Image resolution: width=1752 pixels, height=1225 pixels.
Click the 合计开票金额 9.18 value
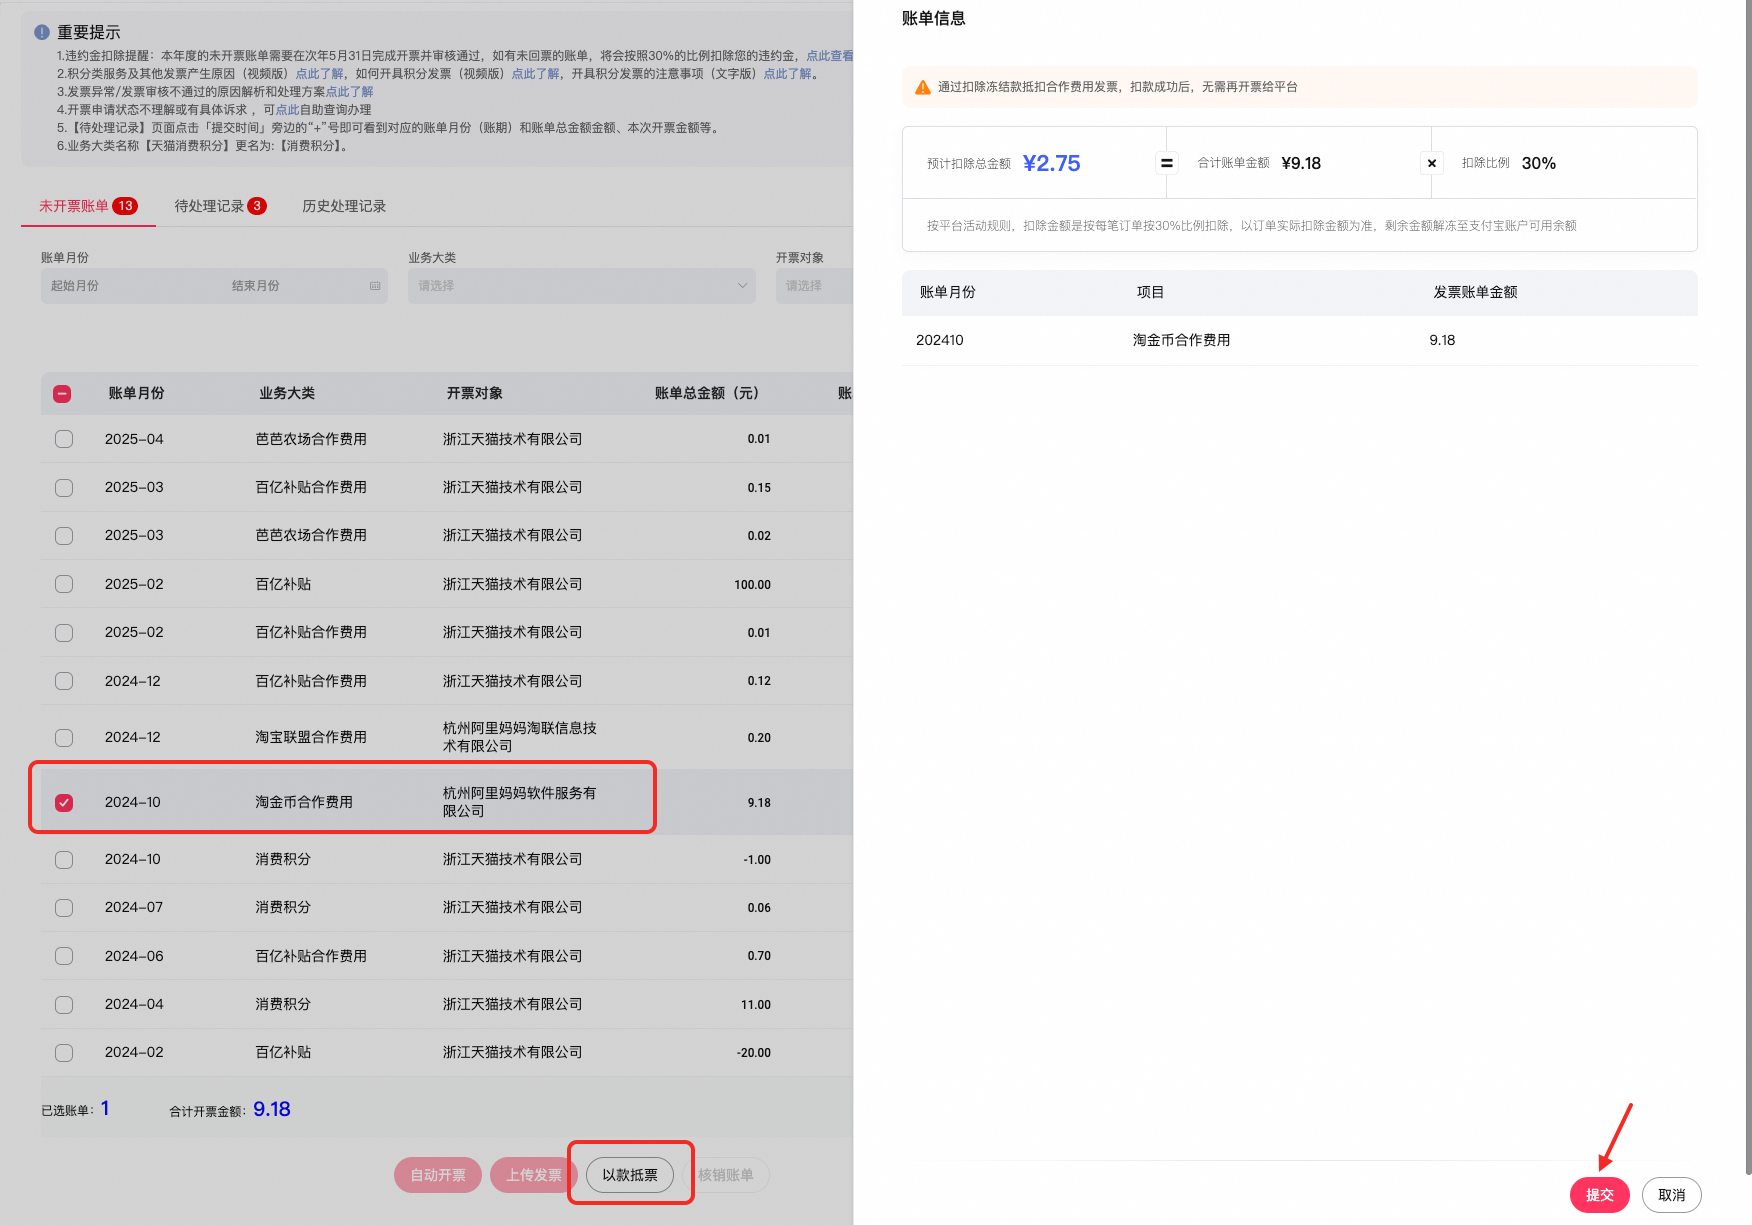272,1109
